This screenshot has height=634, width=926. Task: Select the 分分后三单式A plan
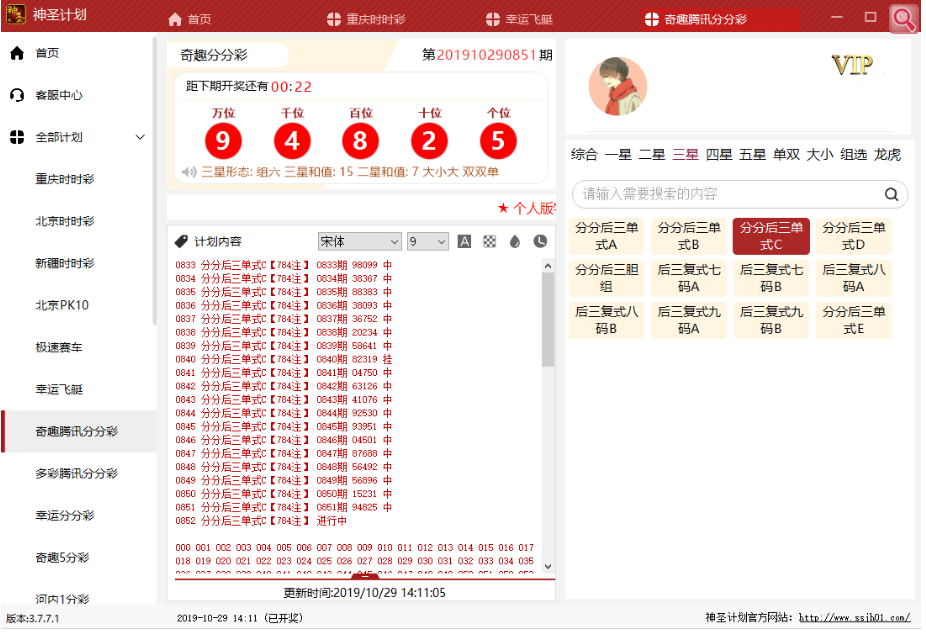(x=607, y=236)
